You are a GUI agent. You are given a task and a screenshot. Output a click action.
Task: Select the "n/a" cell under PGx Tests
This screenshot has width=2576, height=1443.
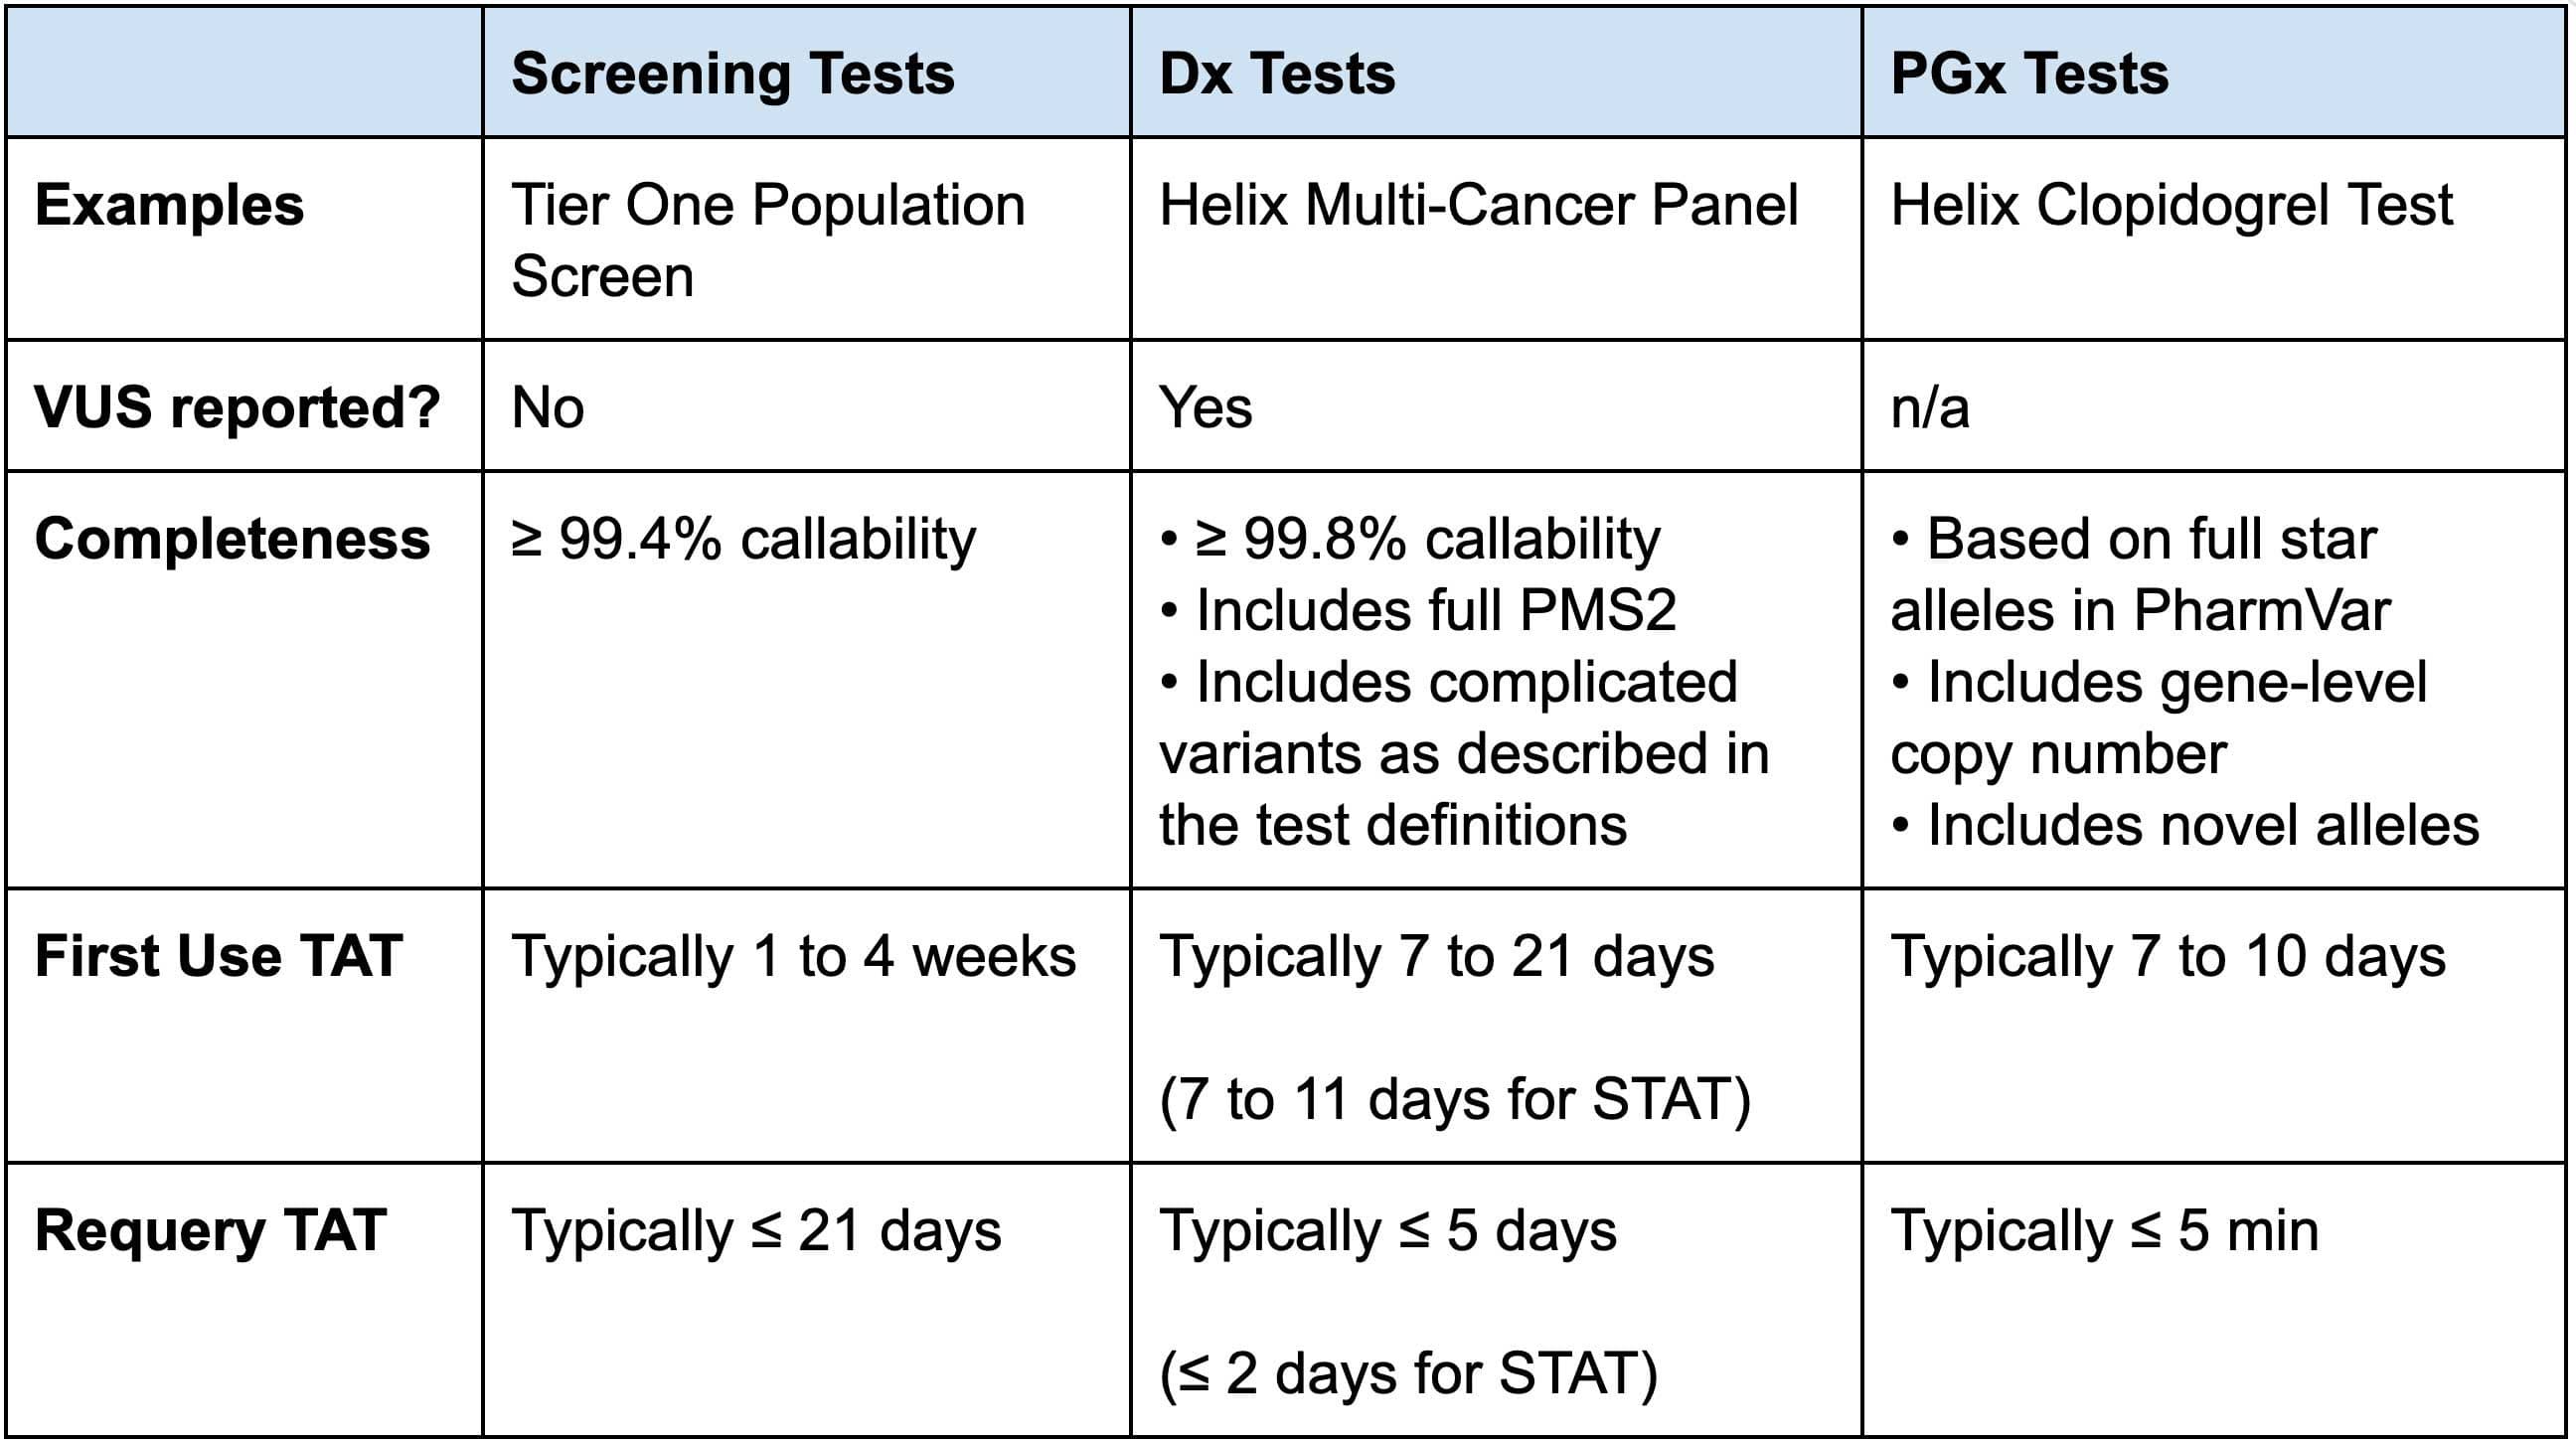click(x=1929, y=408)
